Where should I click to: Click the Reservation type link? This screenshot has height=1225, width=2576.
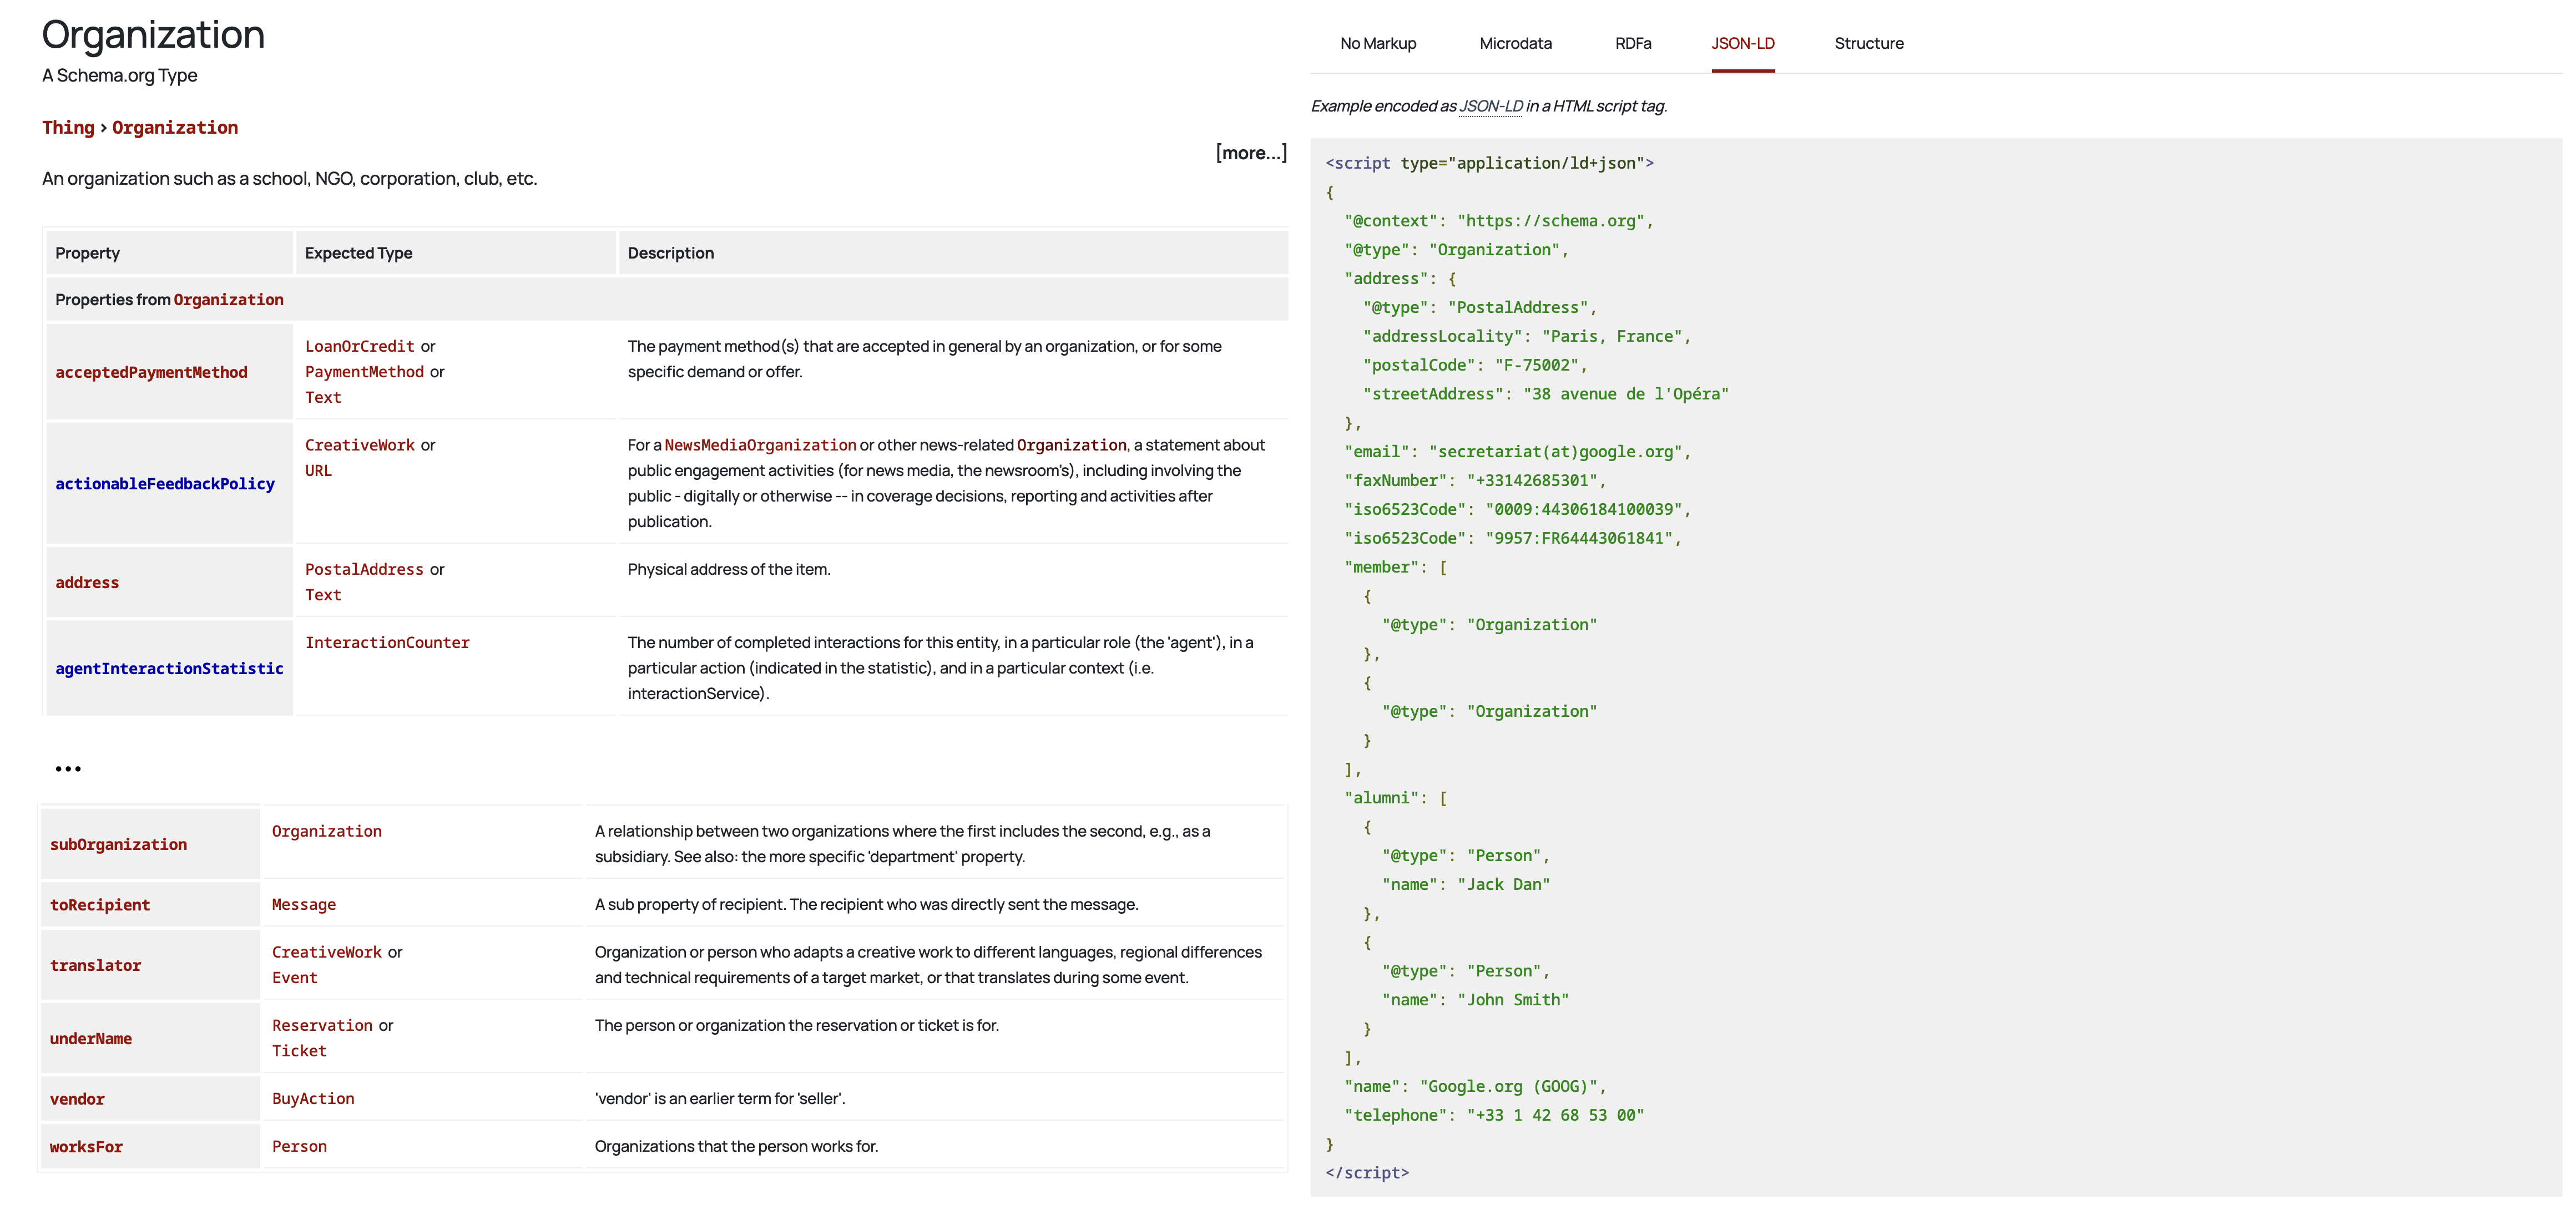[322, 1025]
